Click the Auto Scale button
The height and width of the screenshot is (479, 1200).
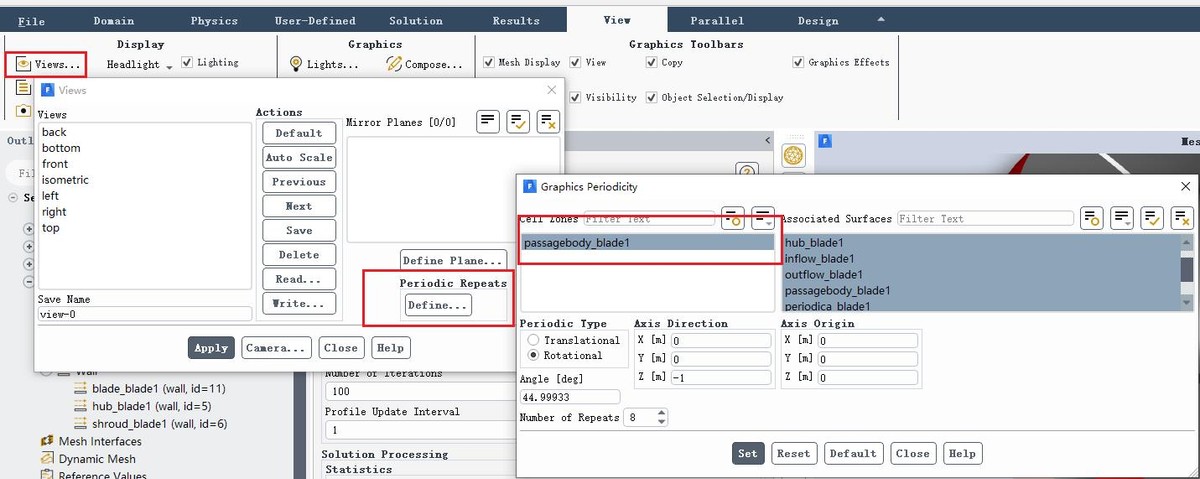[299, 158]
